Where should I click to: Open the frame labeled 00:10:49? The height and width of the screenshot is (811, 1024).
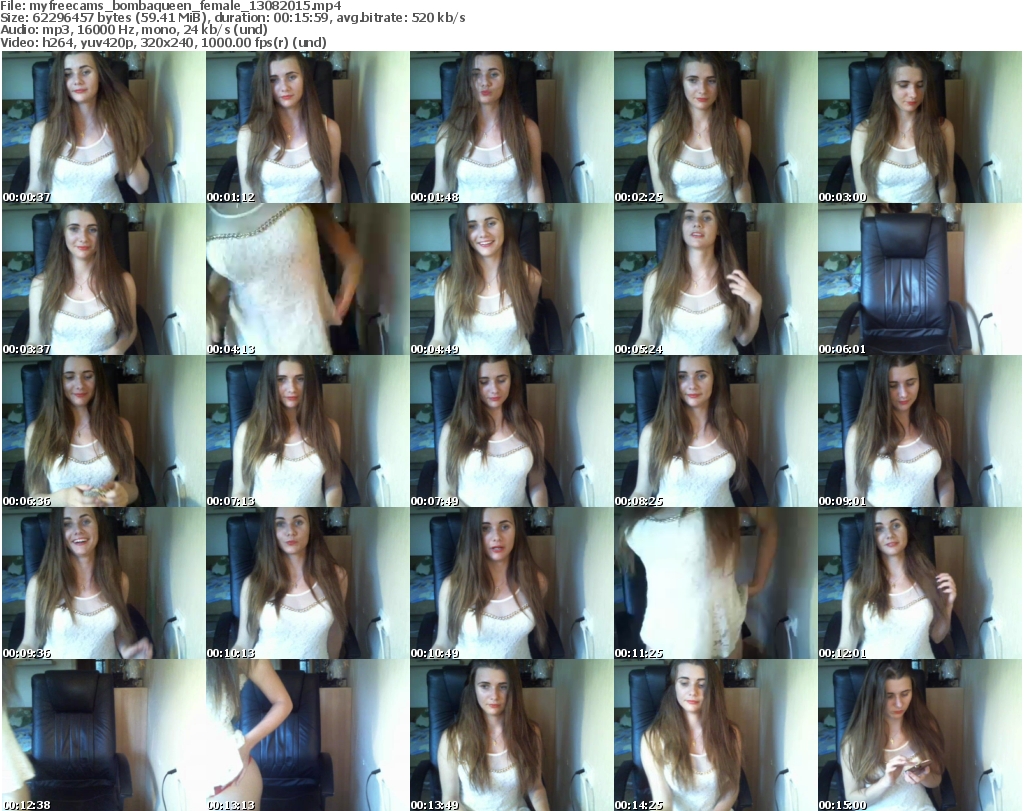[x=511, y=584]
